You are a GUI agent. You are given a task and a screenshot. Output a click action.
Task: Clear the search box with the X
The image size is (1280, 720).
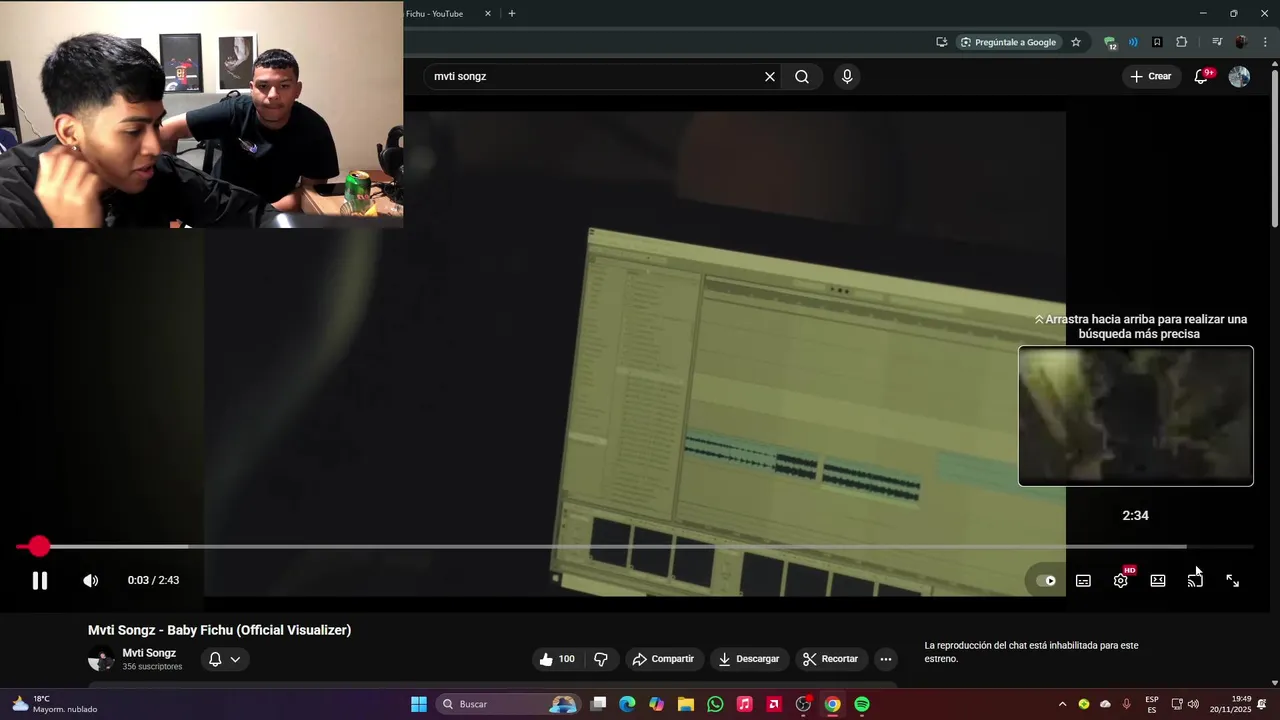(x=770, y=77)
